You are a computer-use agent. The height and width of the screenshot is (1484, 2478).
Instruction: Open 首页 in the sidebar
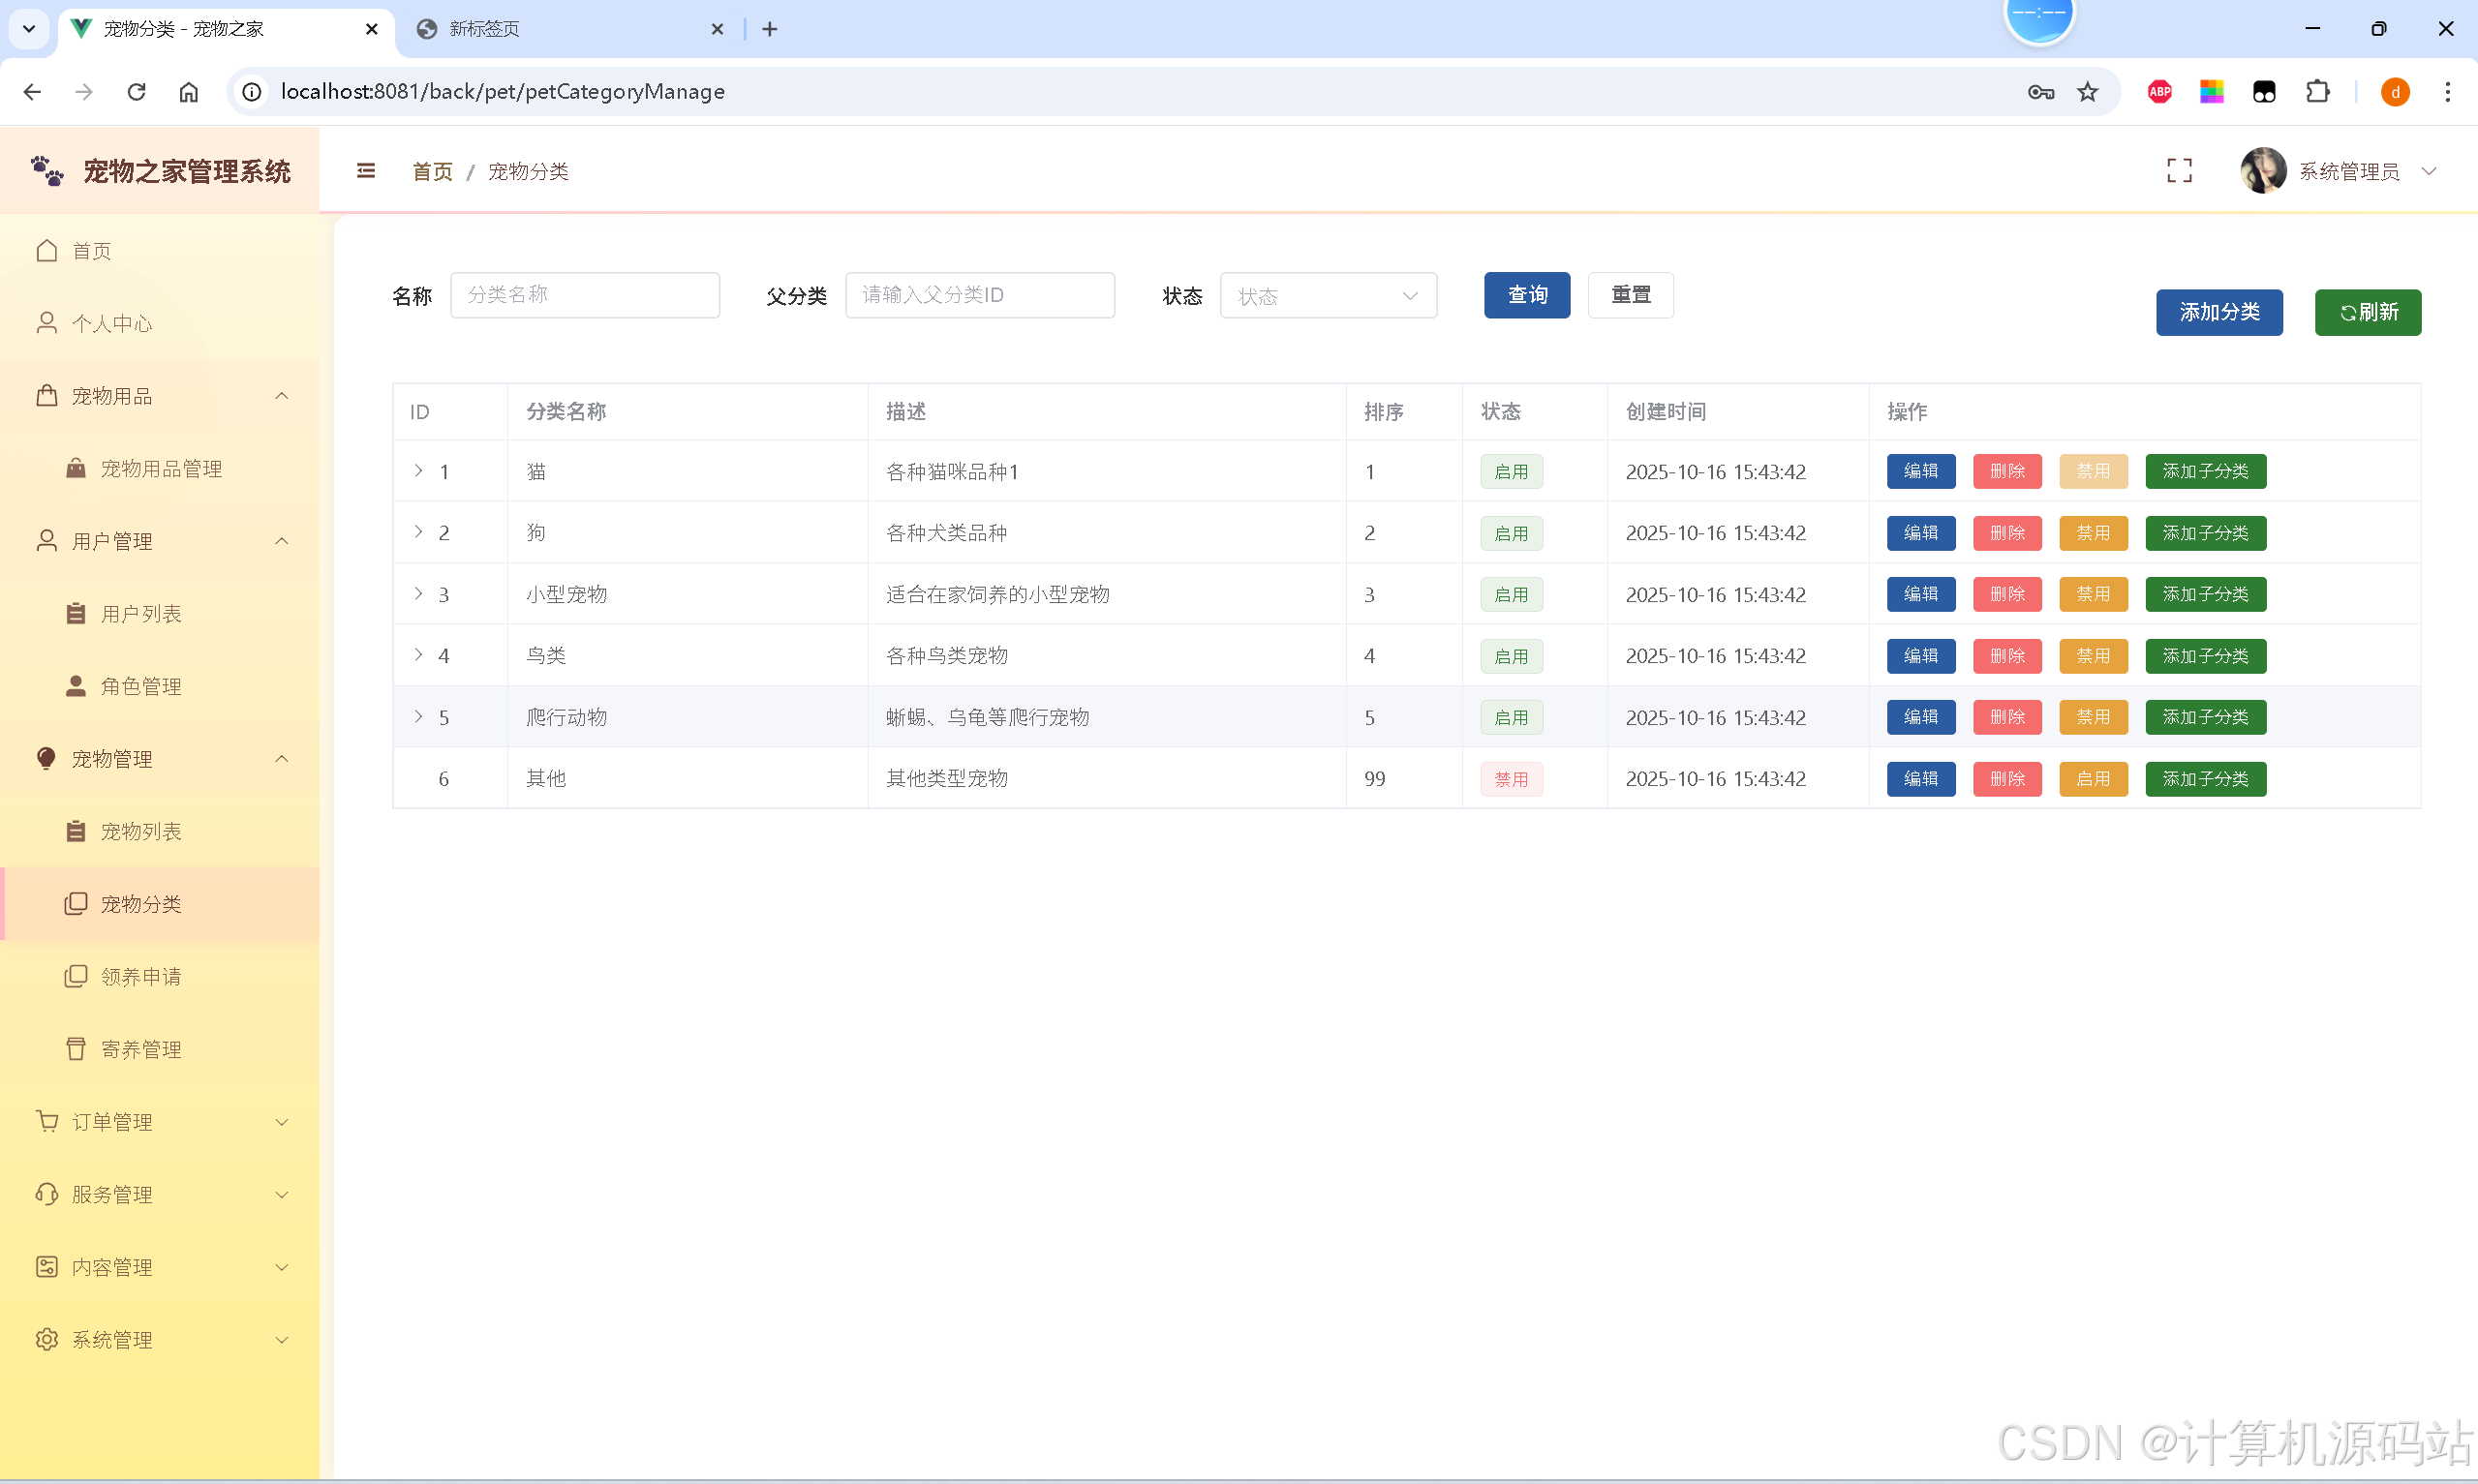pos(160,250)
